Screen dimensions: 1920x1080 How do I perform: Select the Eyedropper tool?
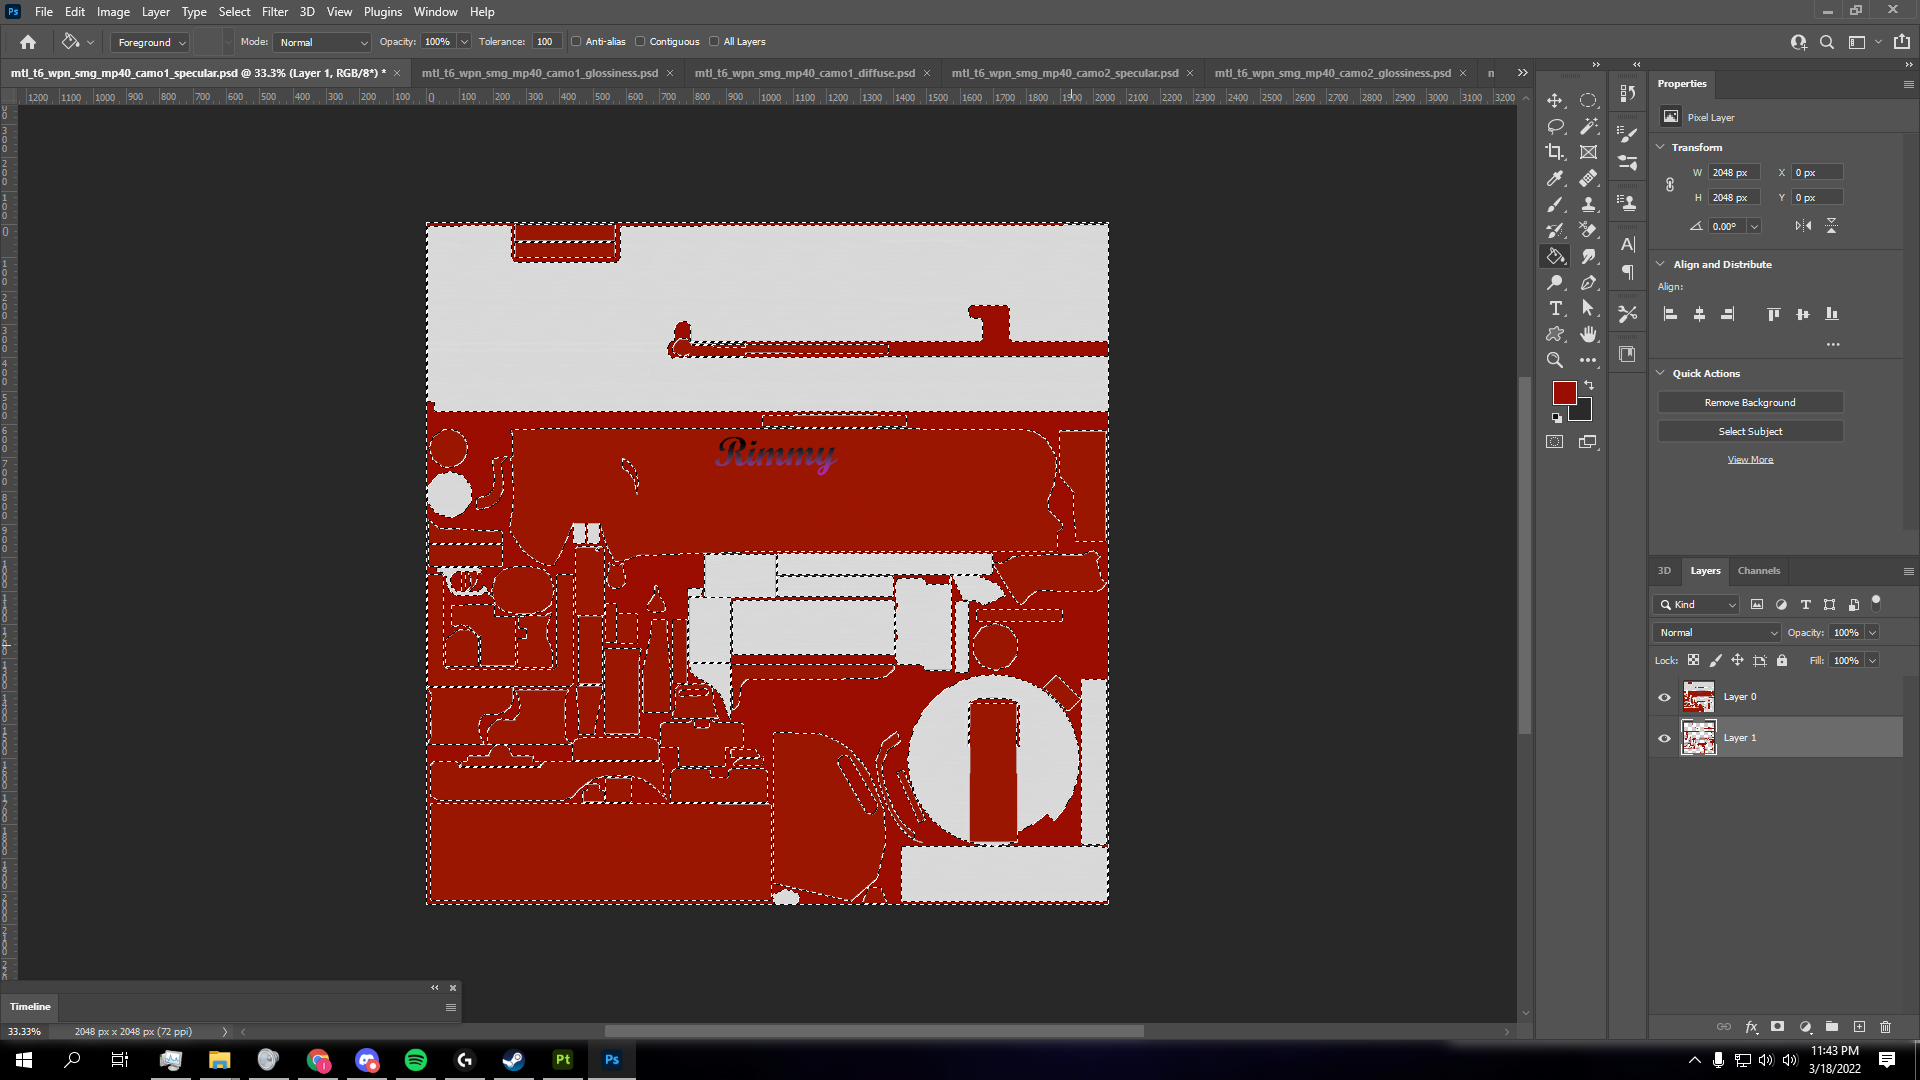(x=1555, y=178)
